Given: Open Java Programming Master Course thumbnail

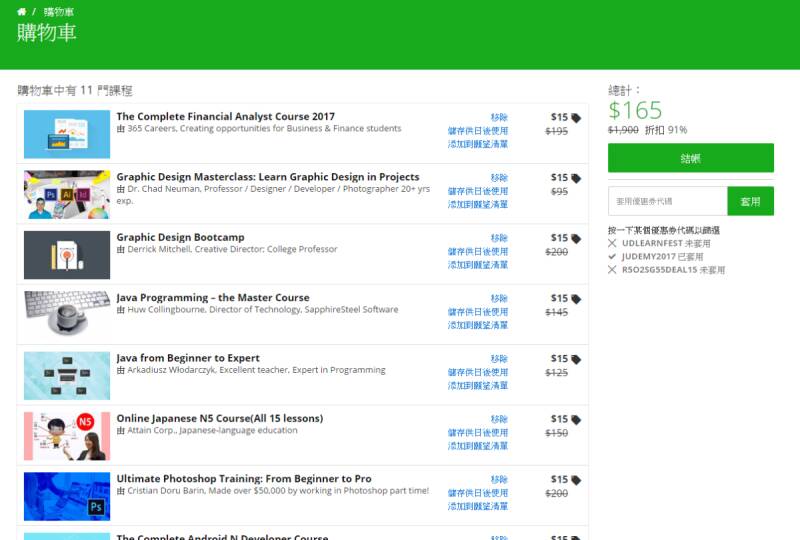Looking at the screenshot, I should coord(67,315).
